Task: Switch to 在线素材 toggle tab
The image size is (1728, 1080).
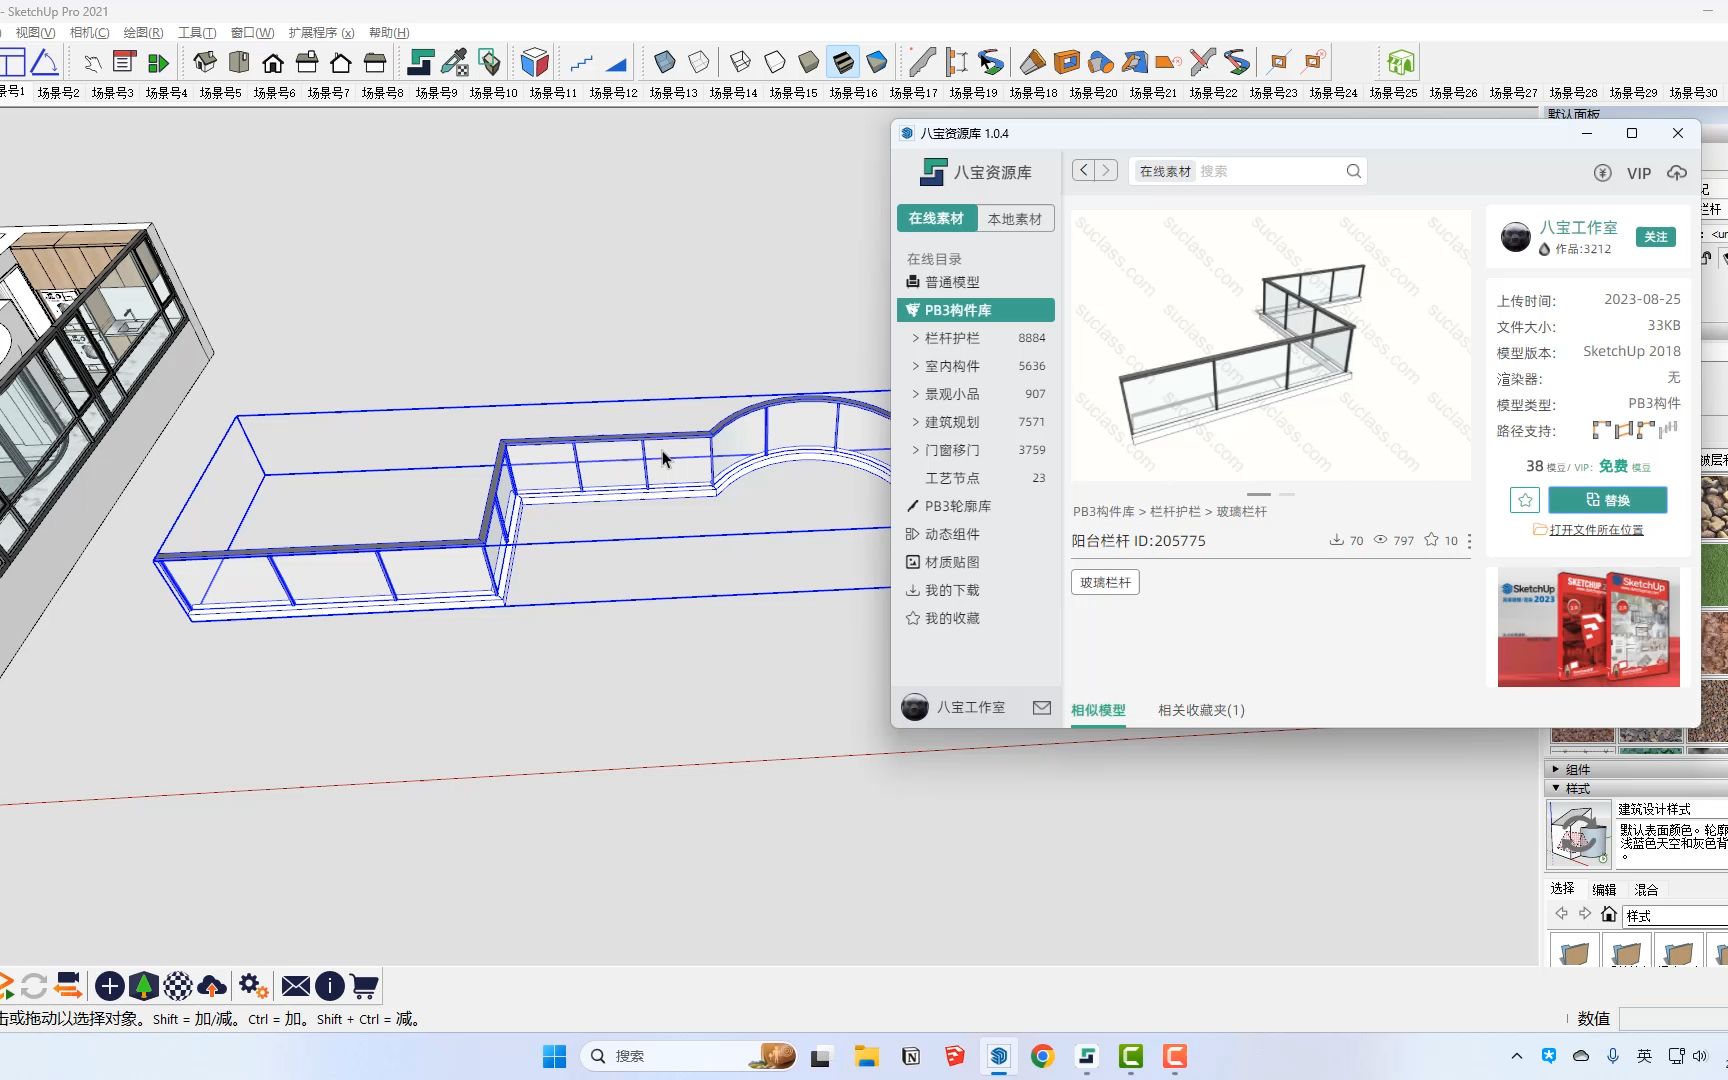Action: [x=937, y=218]
